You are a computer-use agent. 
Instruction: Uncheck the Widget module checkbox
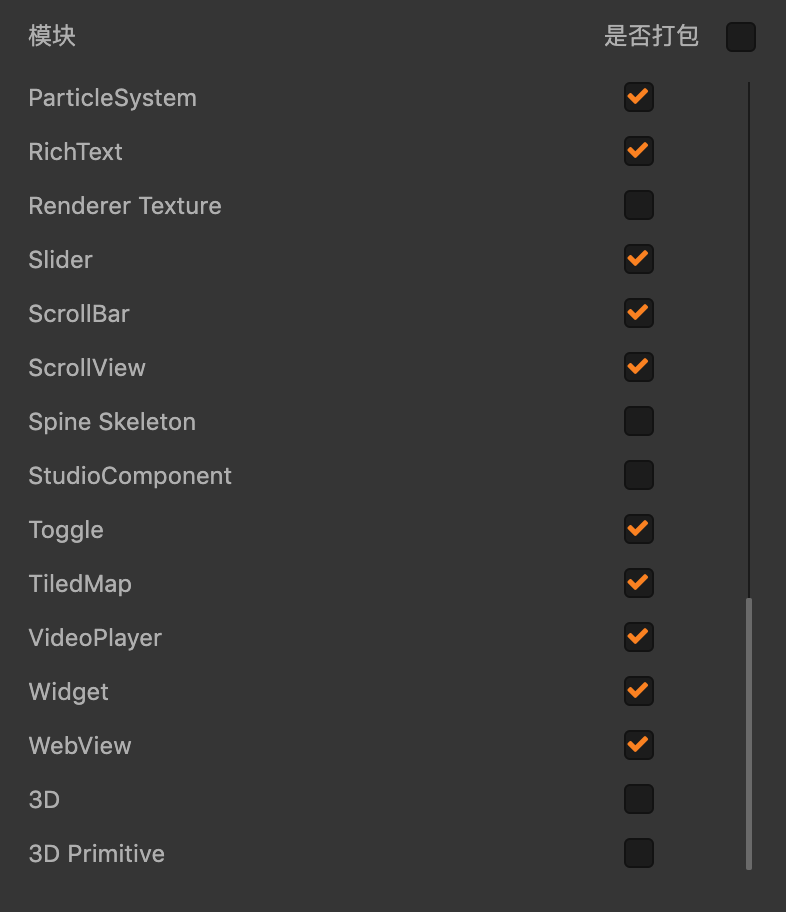tap(638, 692)
